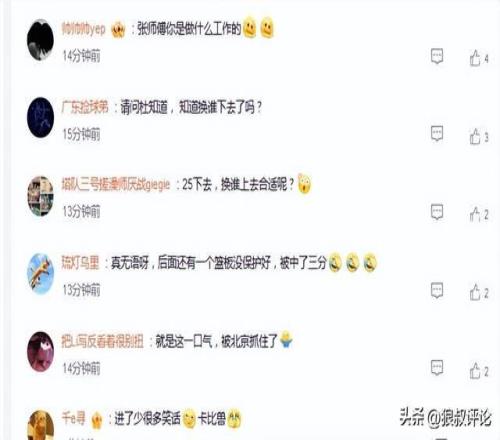Open the username ending in 'giegie'
Viewport: 500px width, 440px height.
pyautogui.click(x=116, y=184)
